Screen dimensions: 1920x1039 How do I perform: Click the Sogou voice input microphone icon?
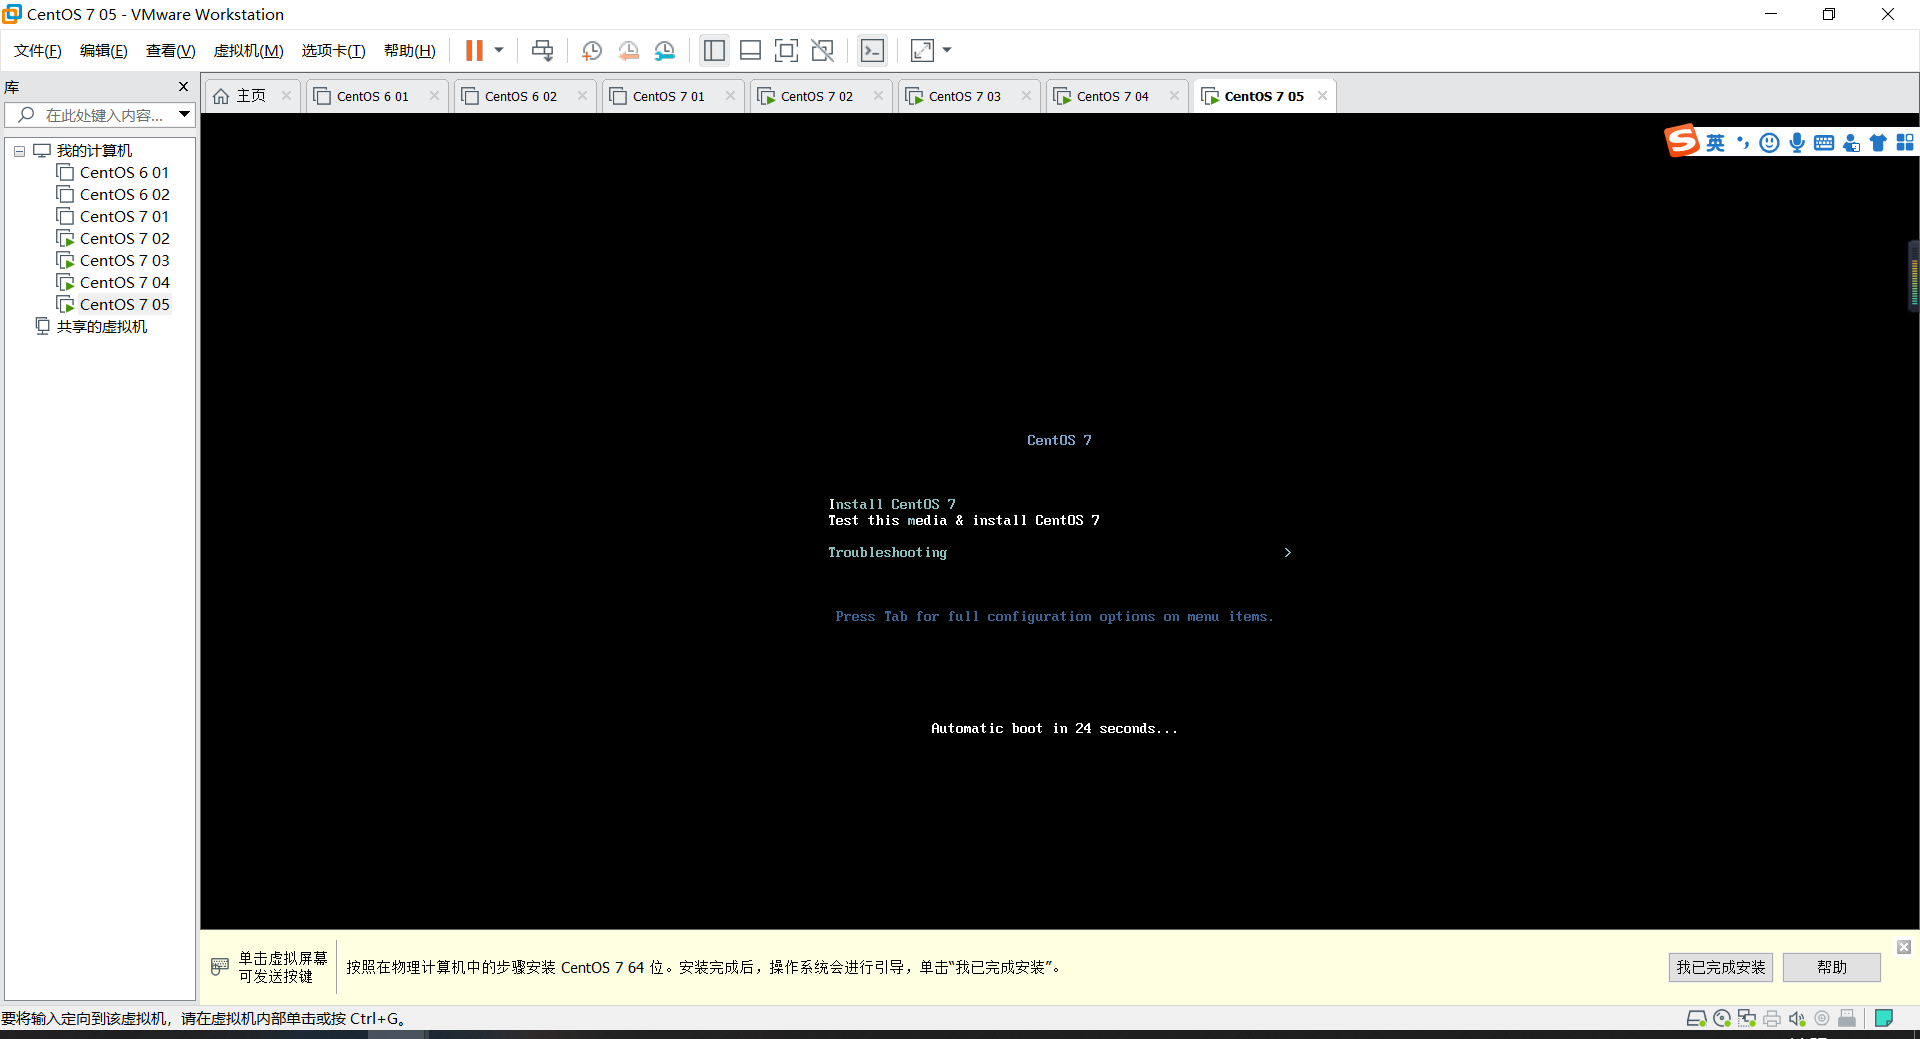(1797, 143)
